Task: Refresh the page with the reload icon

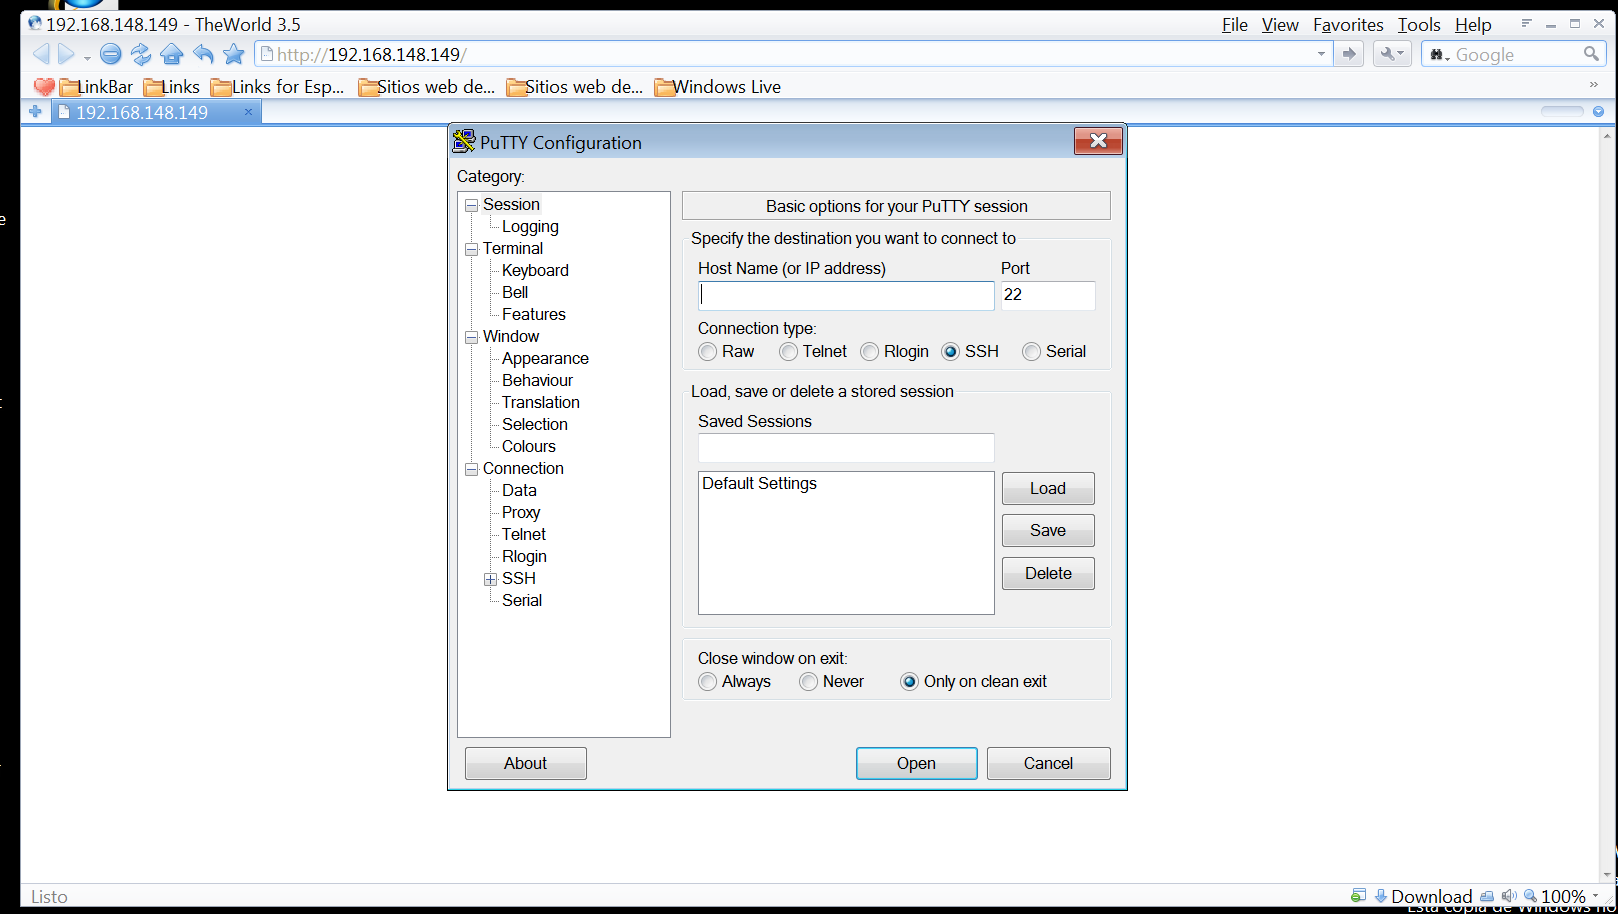Action: pyautogui.click(x=141, y=54)
